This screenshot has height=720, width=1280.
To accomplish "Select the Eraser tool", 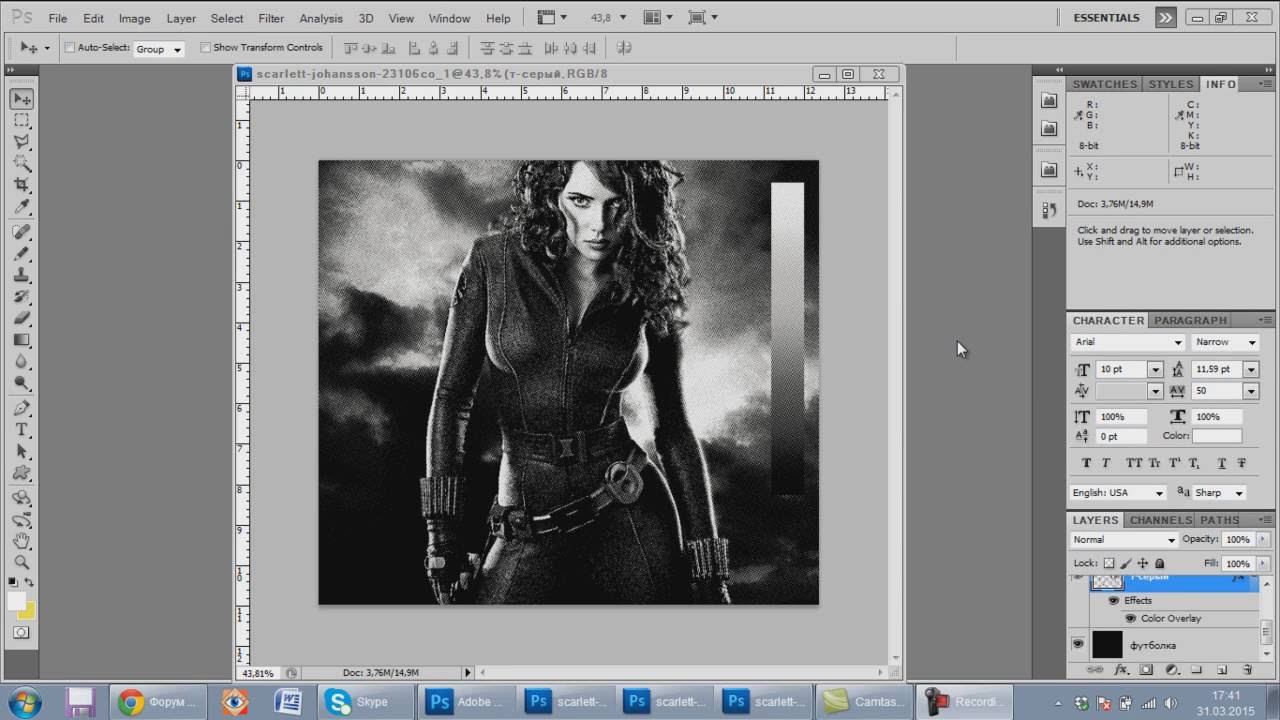I will [22, 318].
